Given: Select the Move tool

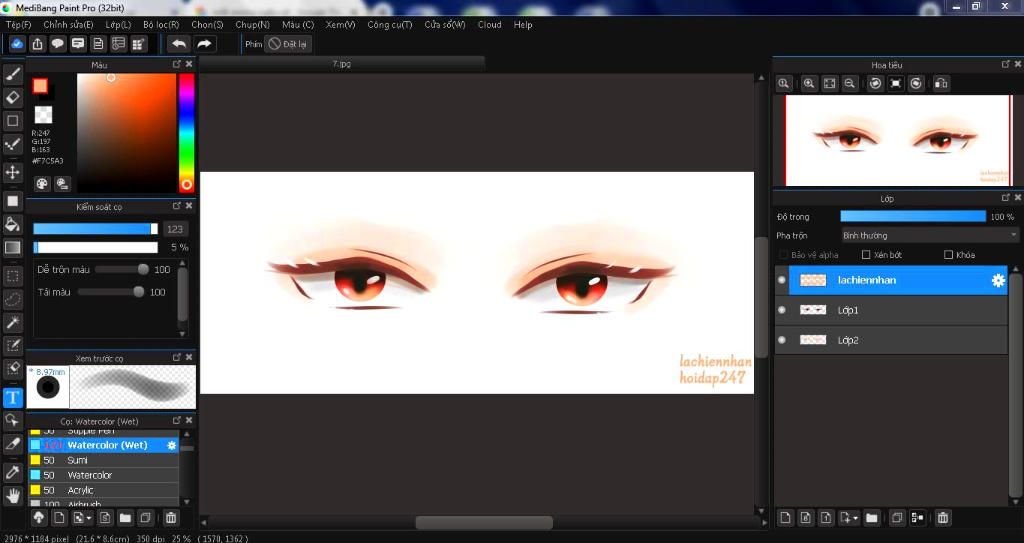Looking at the screenshot, I should click(12, 173).
